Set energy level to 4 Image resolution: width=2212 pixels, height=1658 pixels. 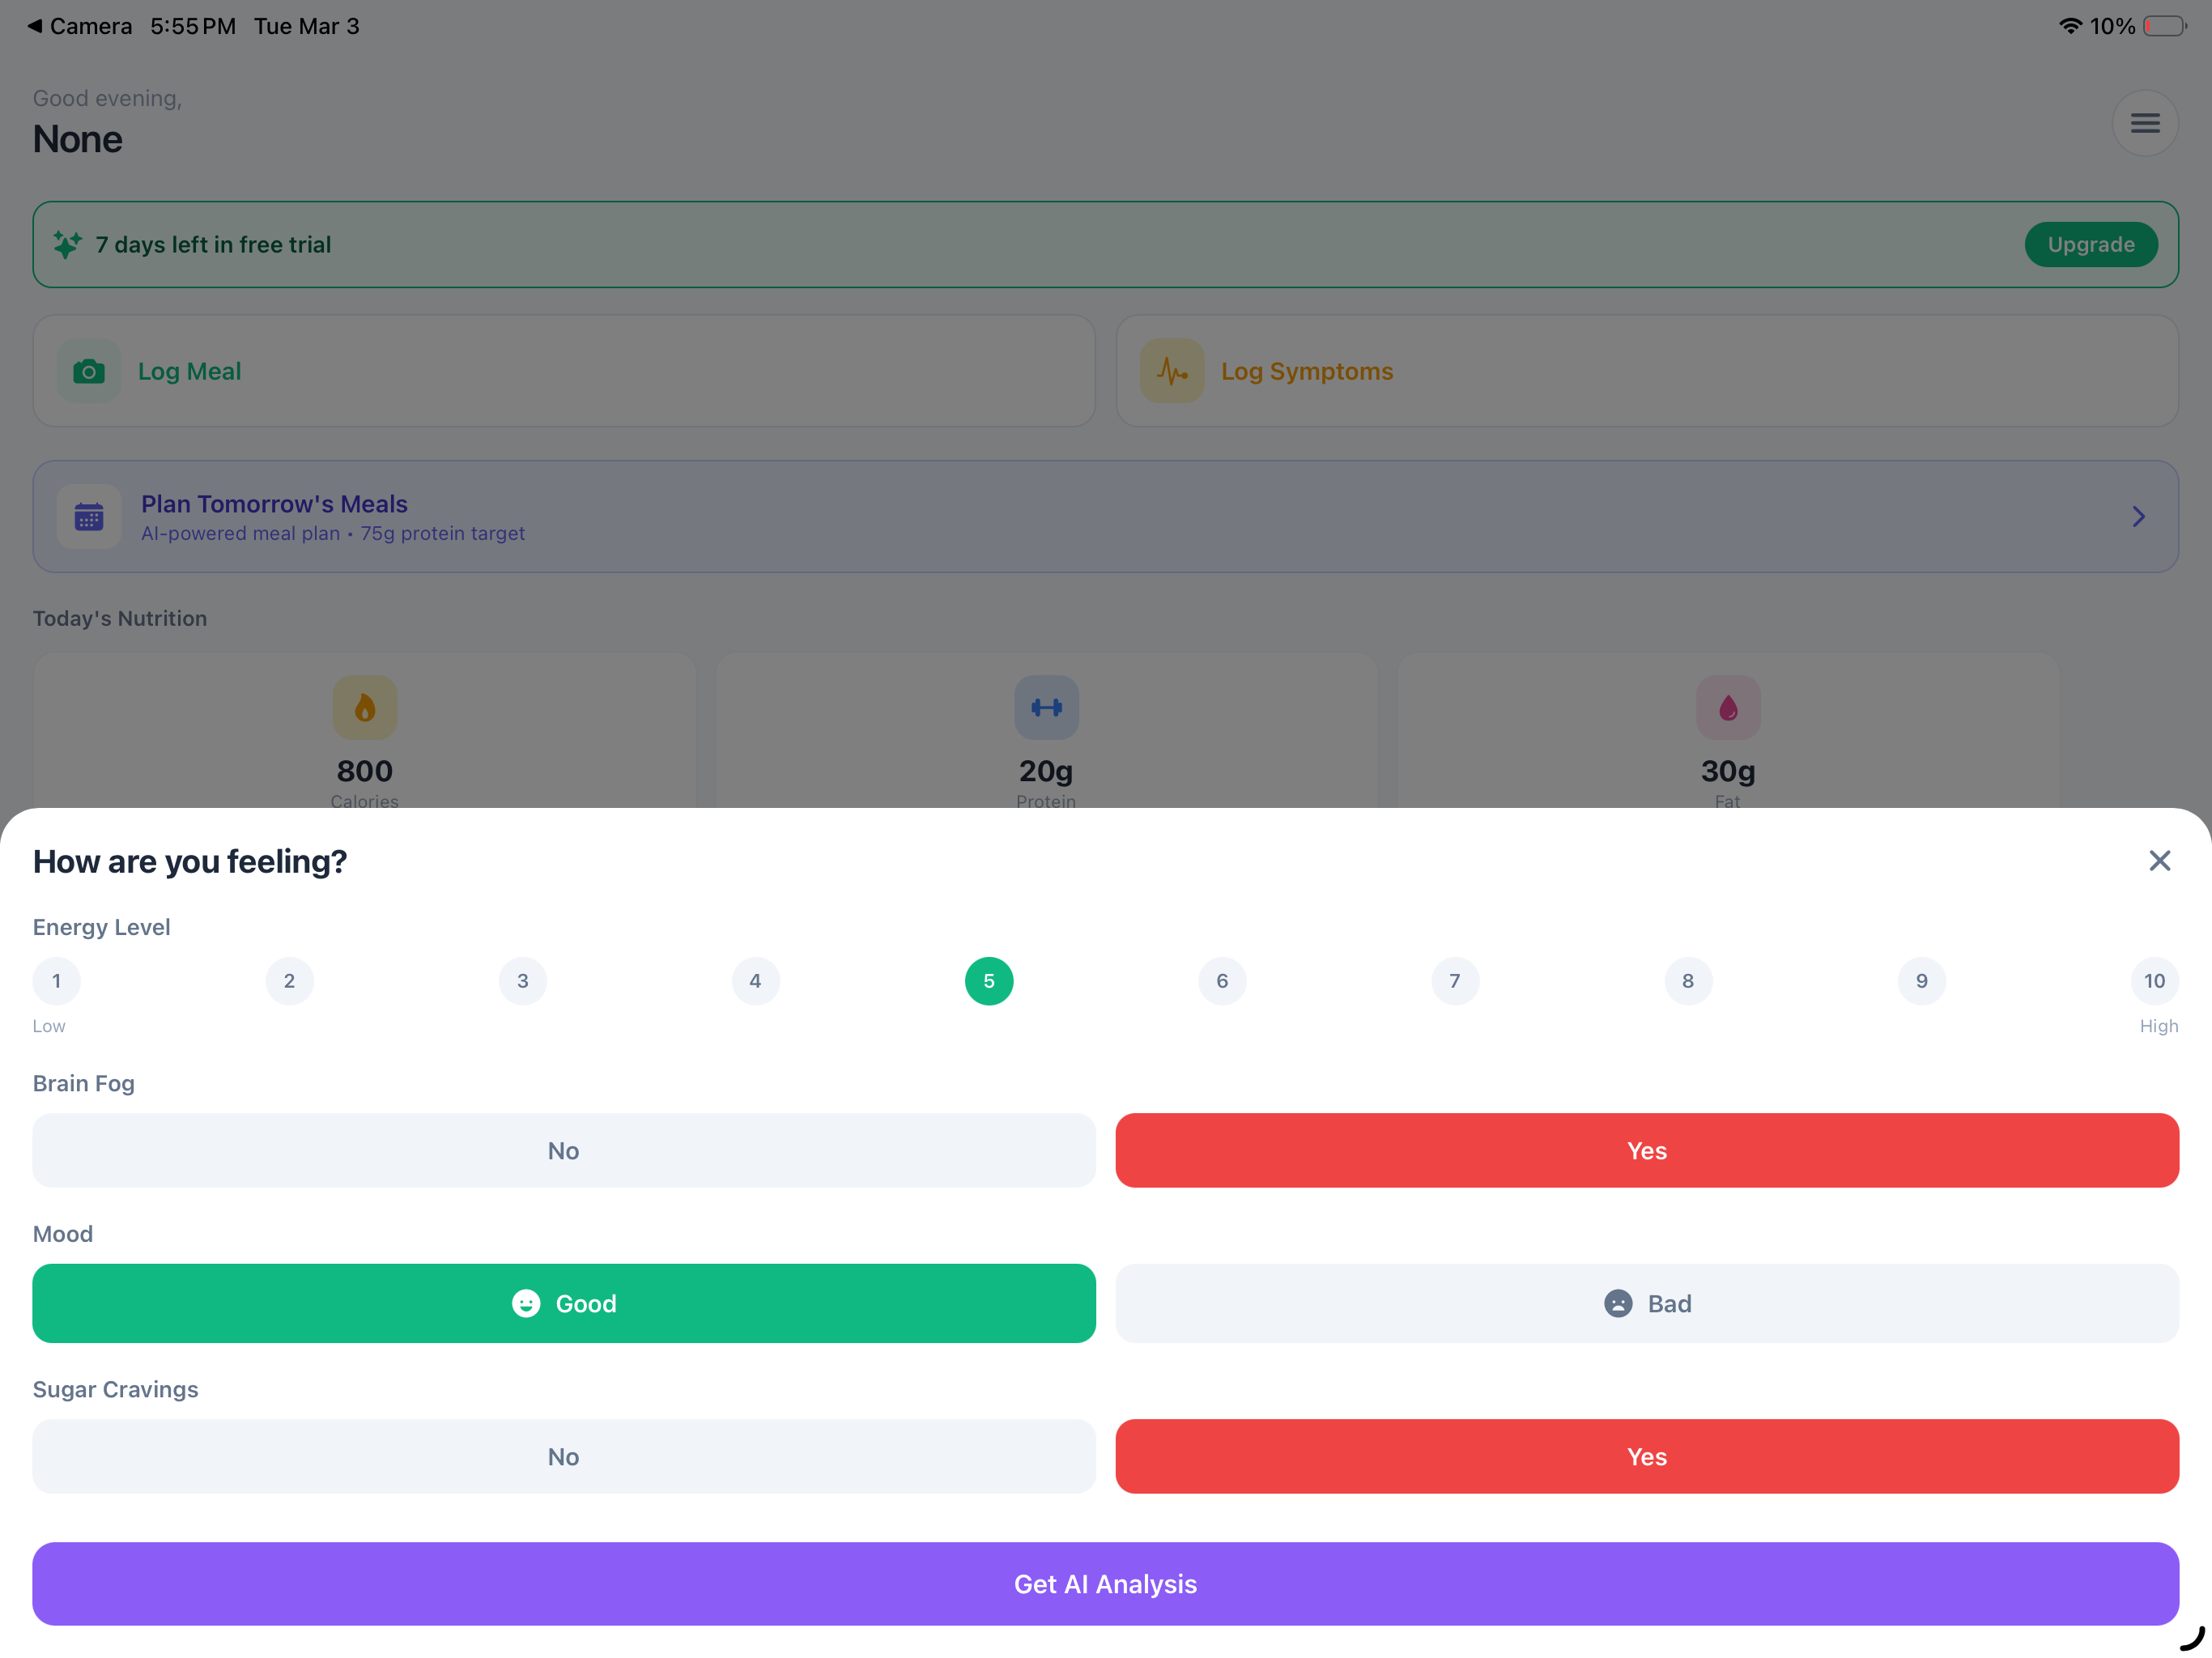[x=756, y=981]
